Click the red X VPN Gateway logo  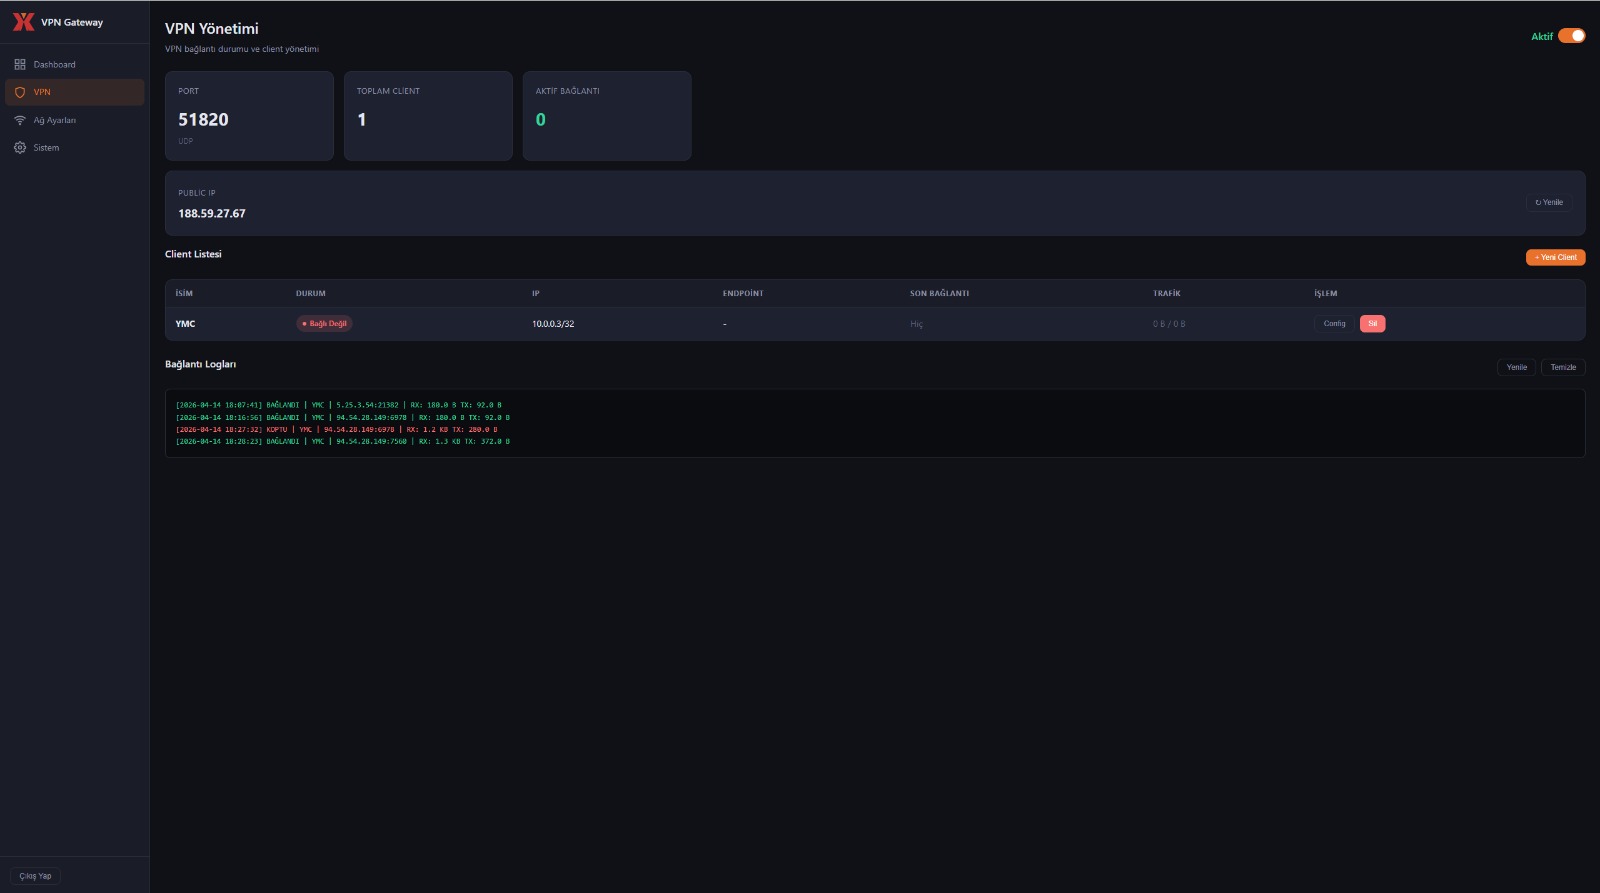23,22
